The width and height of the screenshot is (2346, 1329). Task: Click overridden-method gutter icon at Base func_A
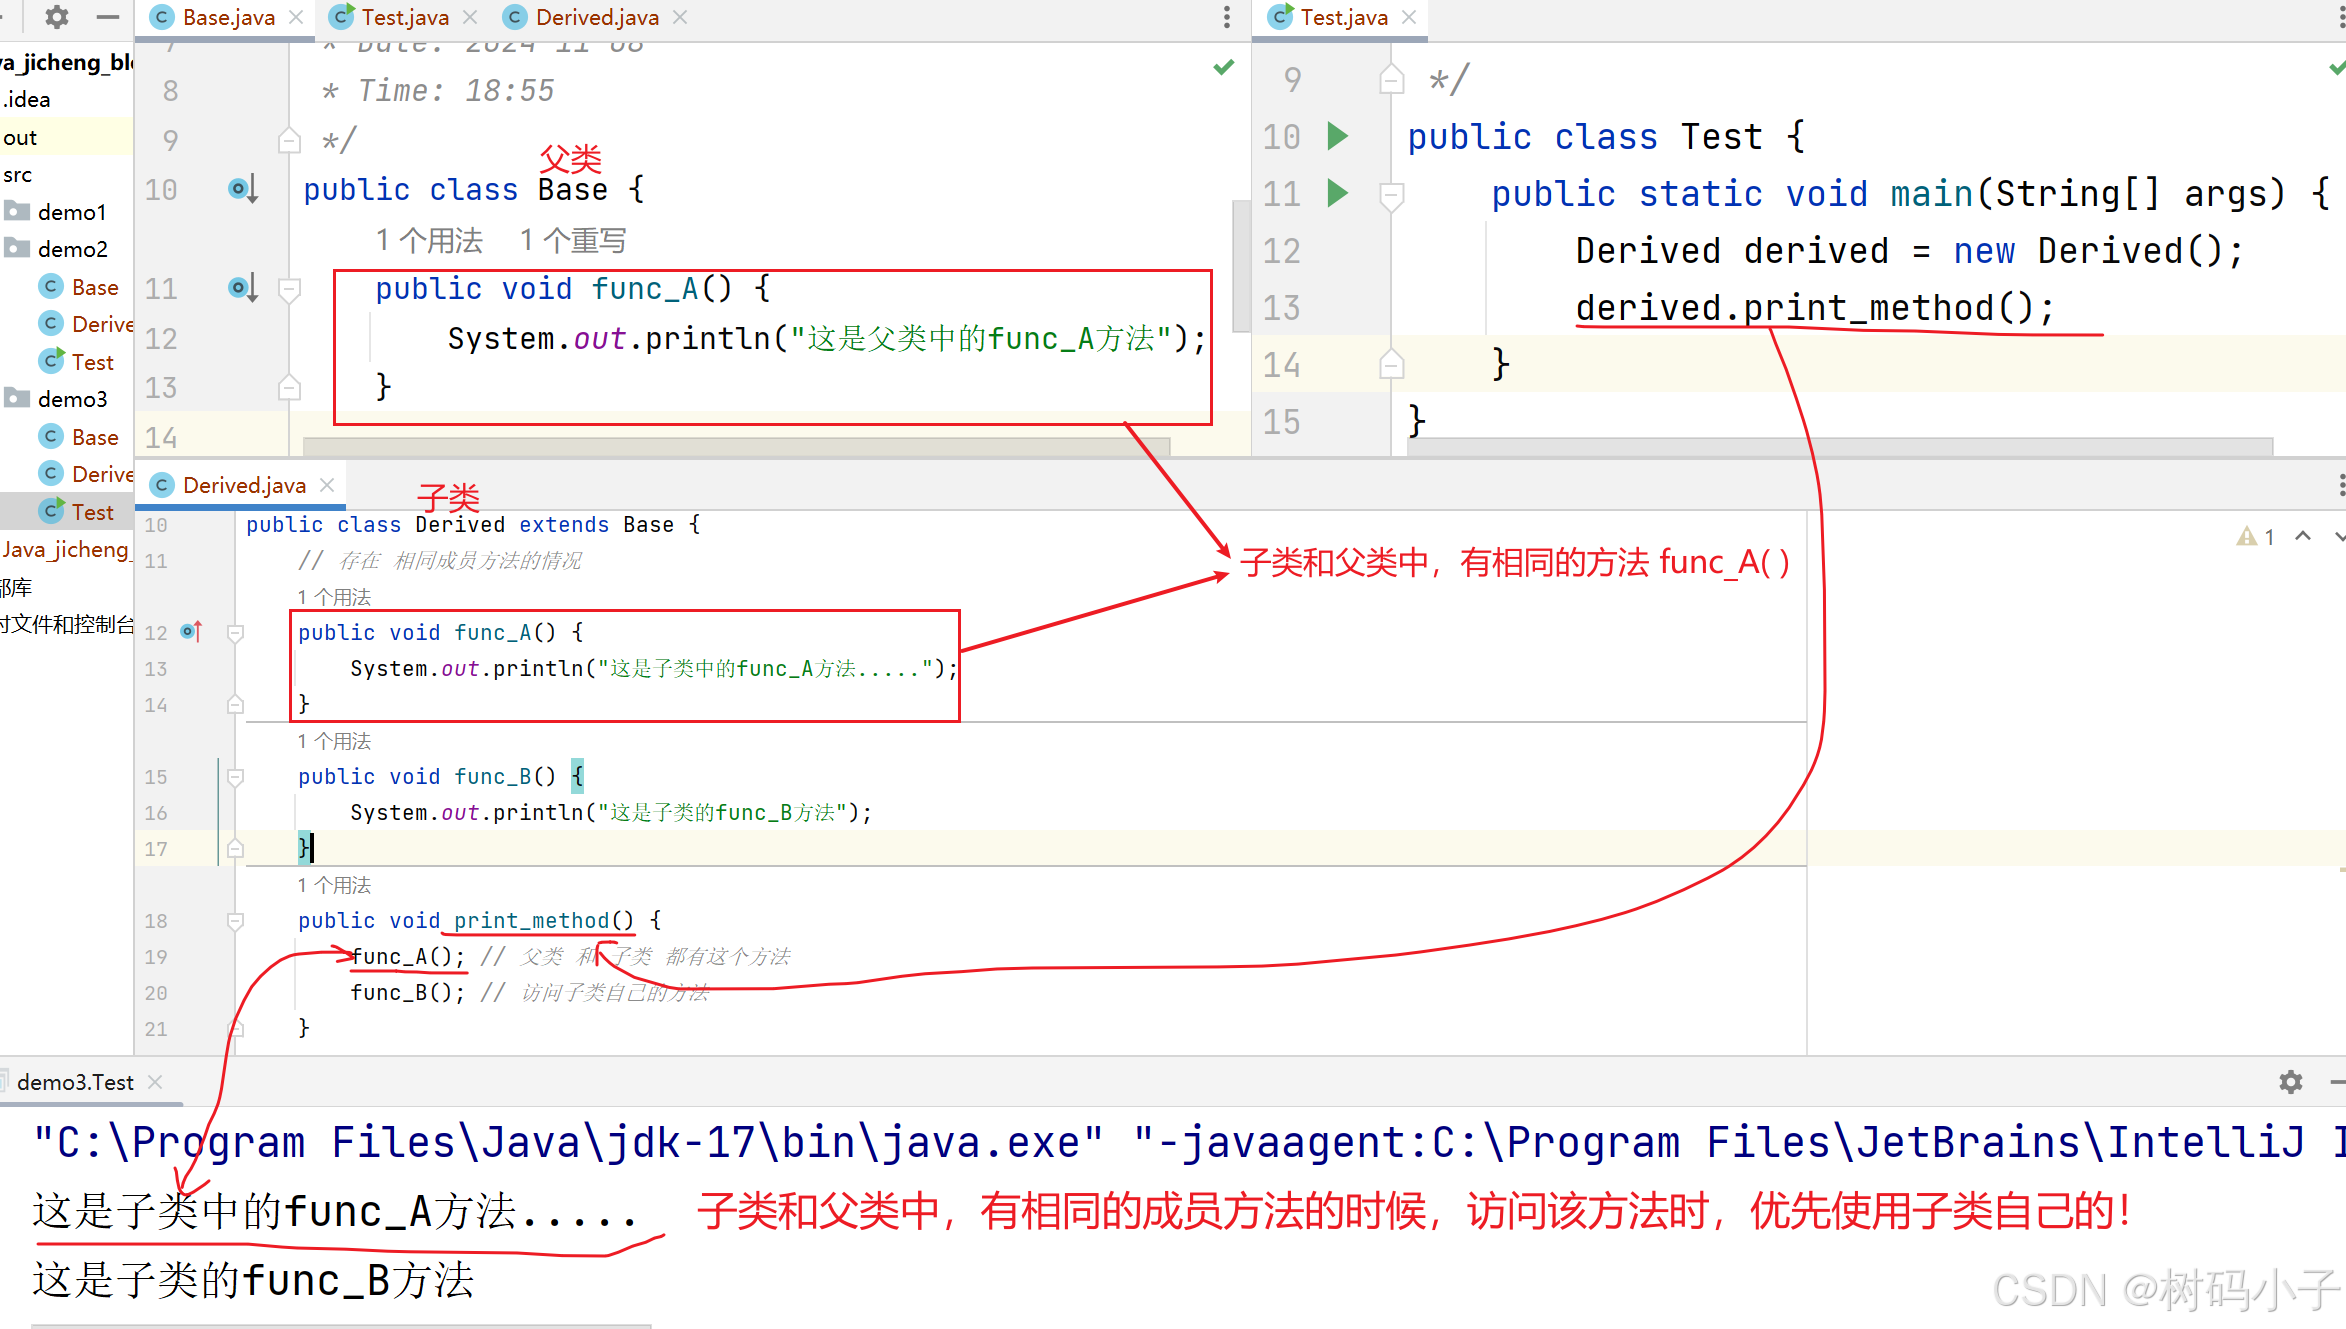242,289
